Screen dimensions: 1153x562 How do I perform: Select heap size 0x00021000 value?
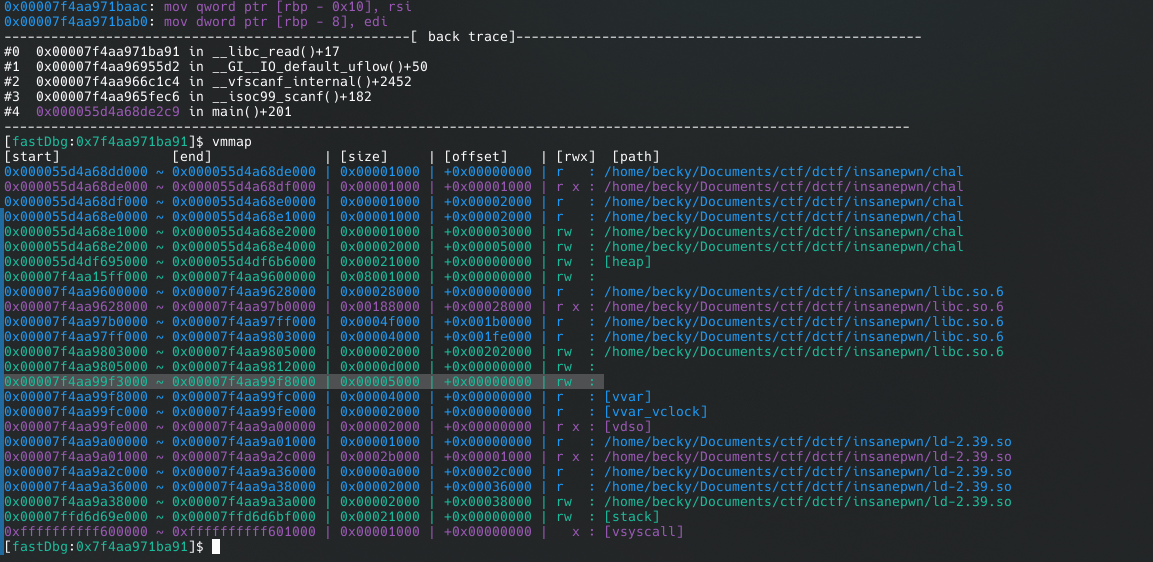coord(379,261)
